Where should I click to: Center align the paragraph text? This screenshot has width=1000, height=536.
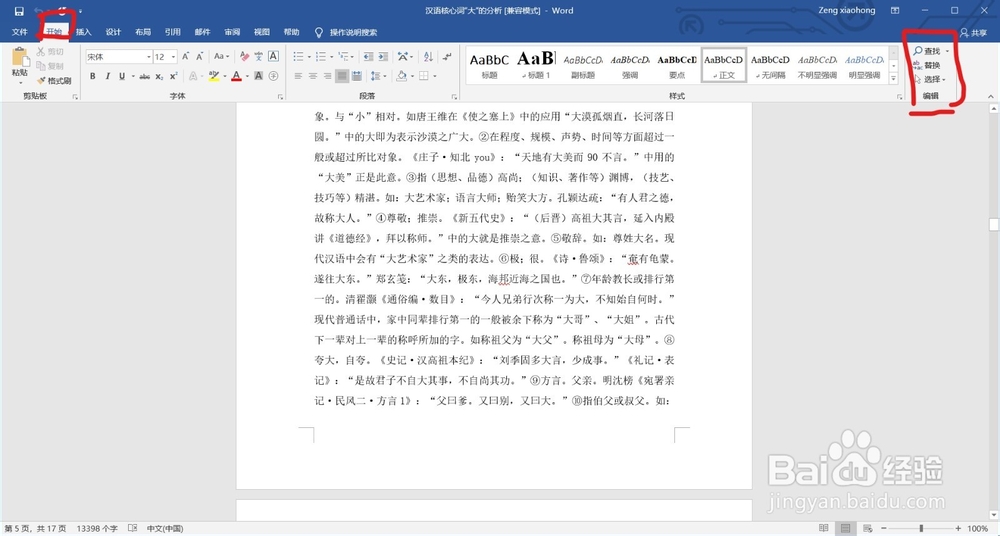coord(313,76)
